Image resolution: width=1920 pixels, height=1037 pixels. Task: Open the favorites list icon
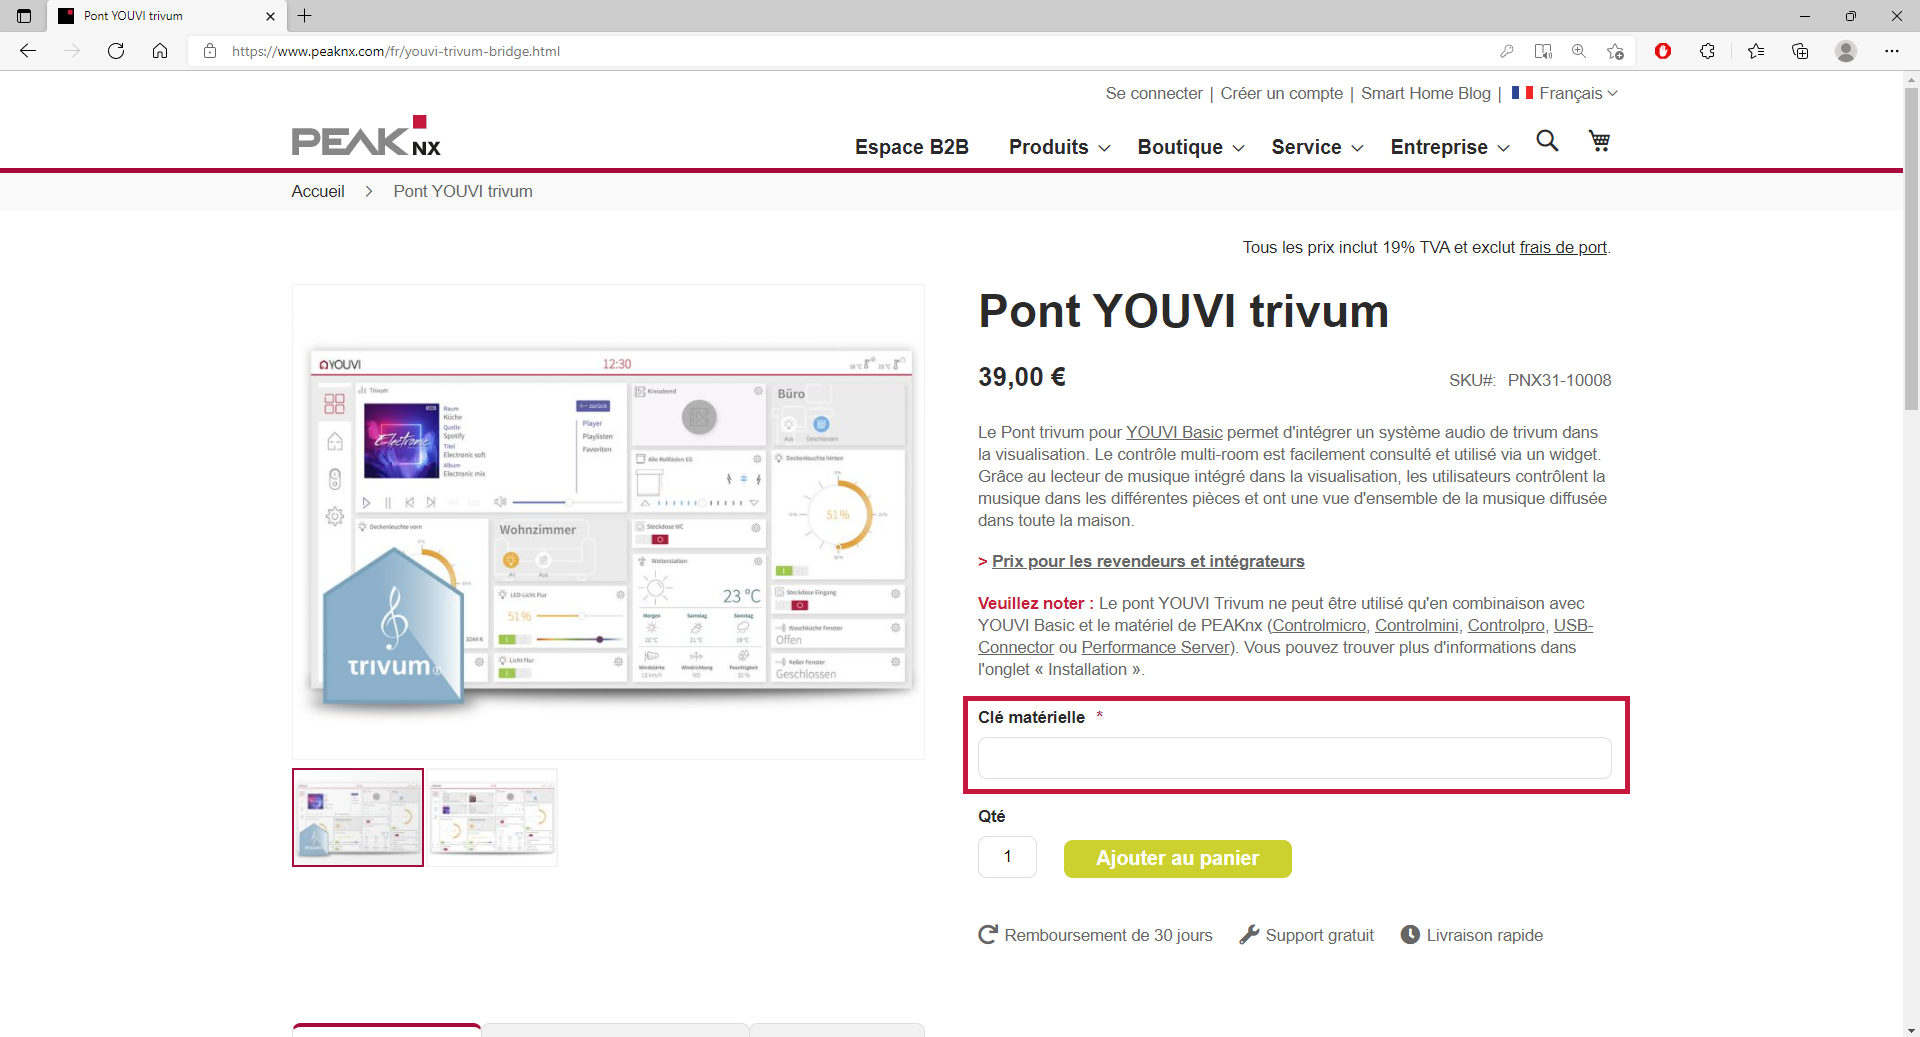point(1756,51)
